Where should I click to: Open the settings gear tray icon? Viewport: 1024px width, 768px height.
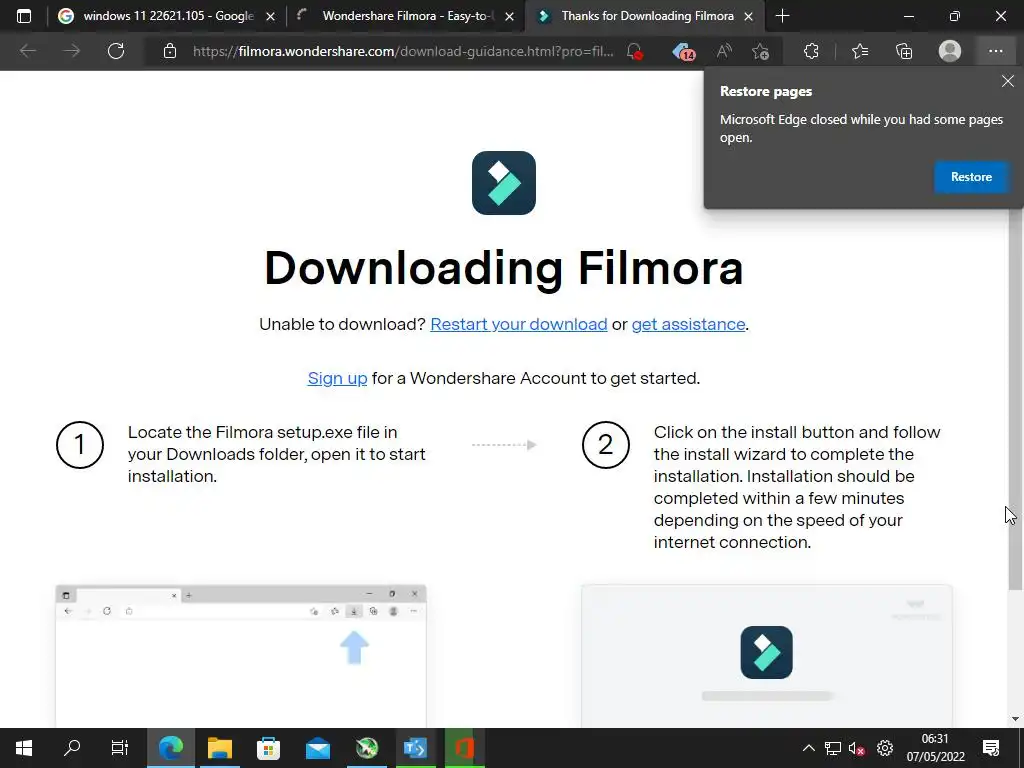click(x=885, y=748)
